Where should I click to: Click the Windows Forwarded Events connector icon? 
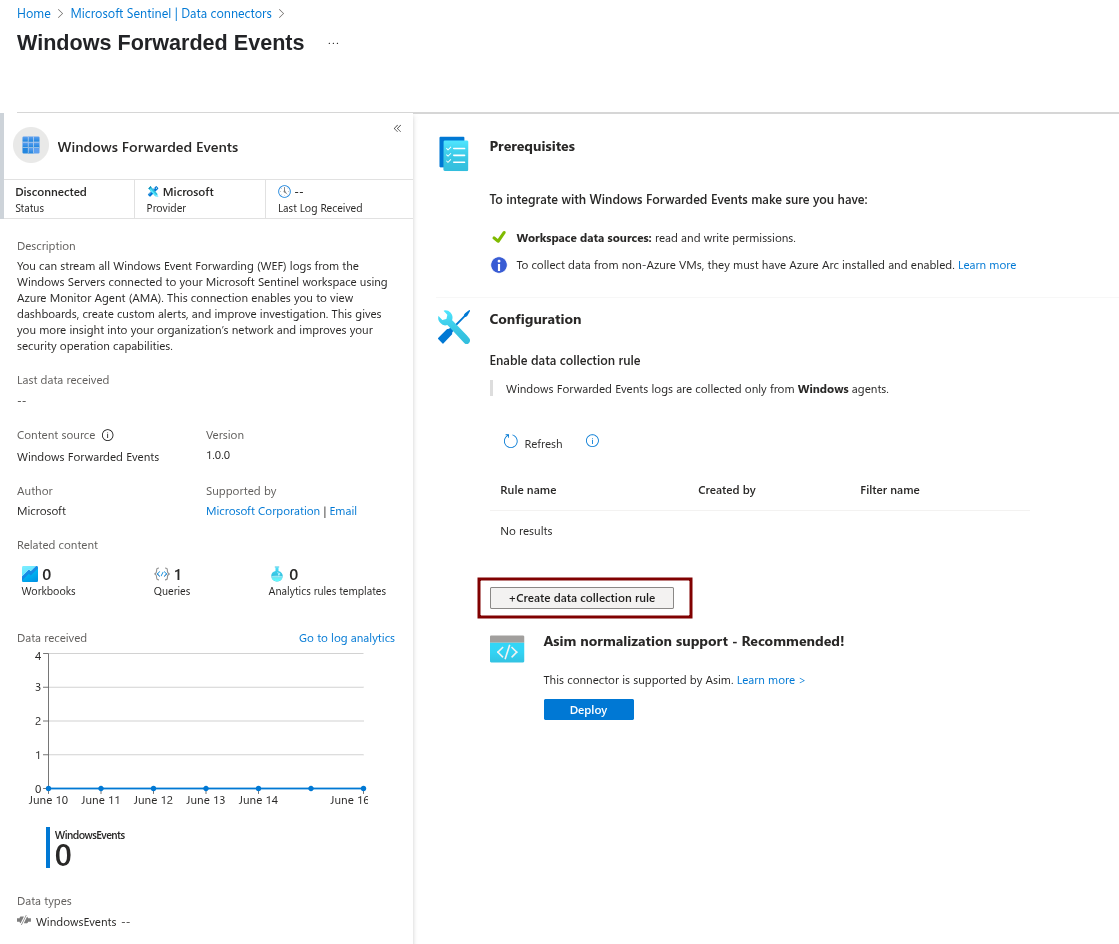click(x=31, y=146)
